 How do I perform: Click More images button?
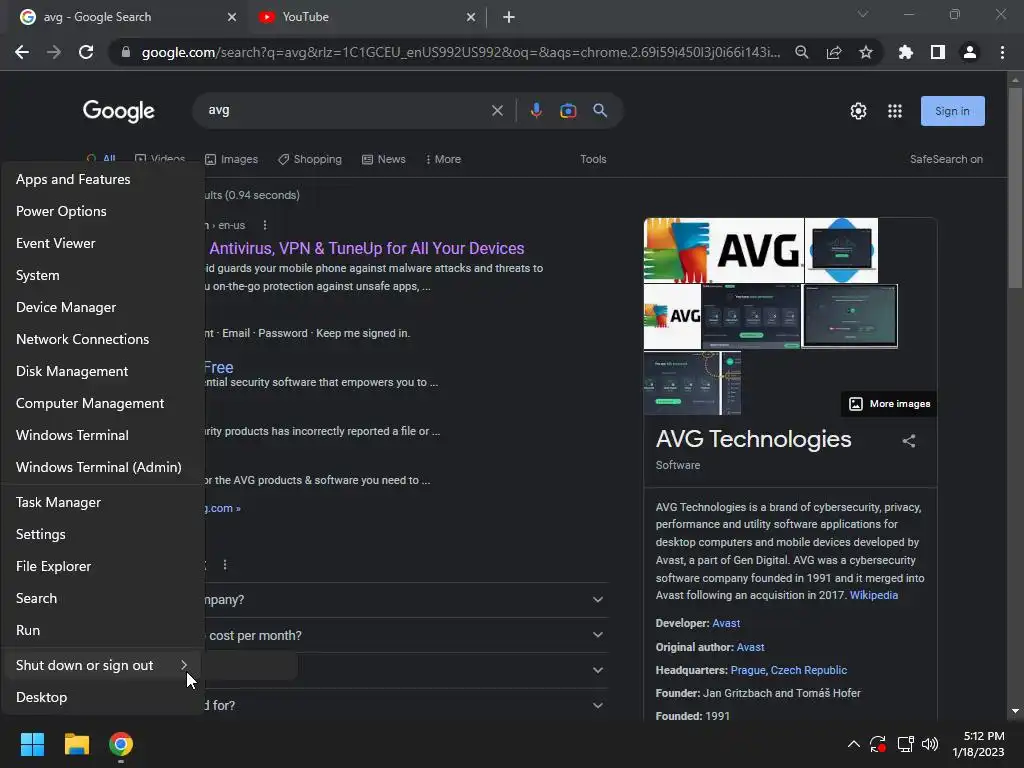click(889, 404)
